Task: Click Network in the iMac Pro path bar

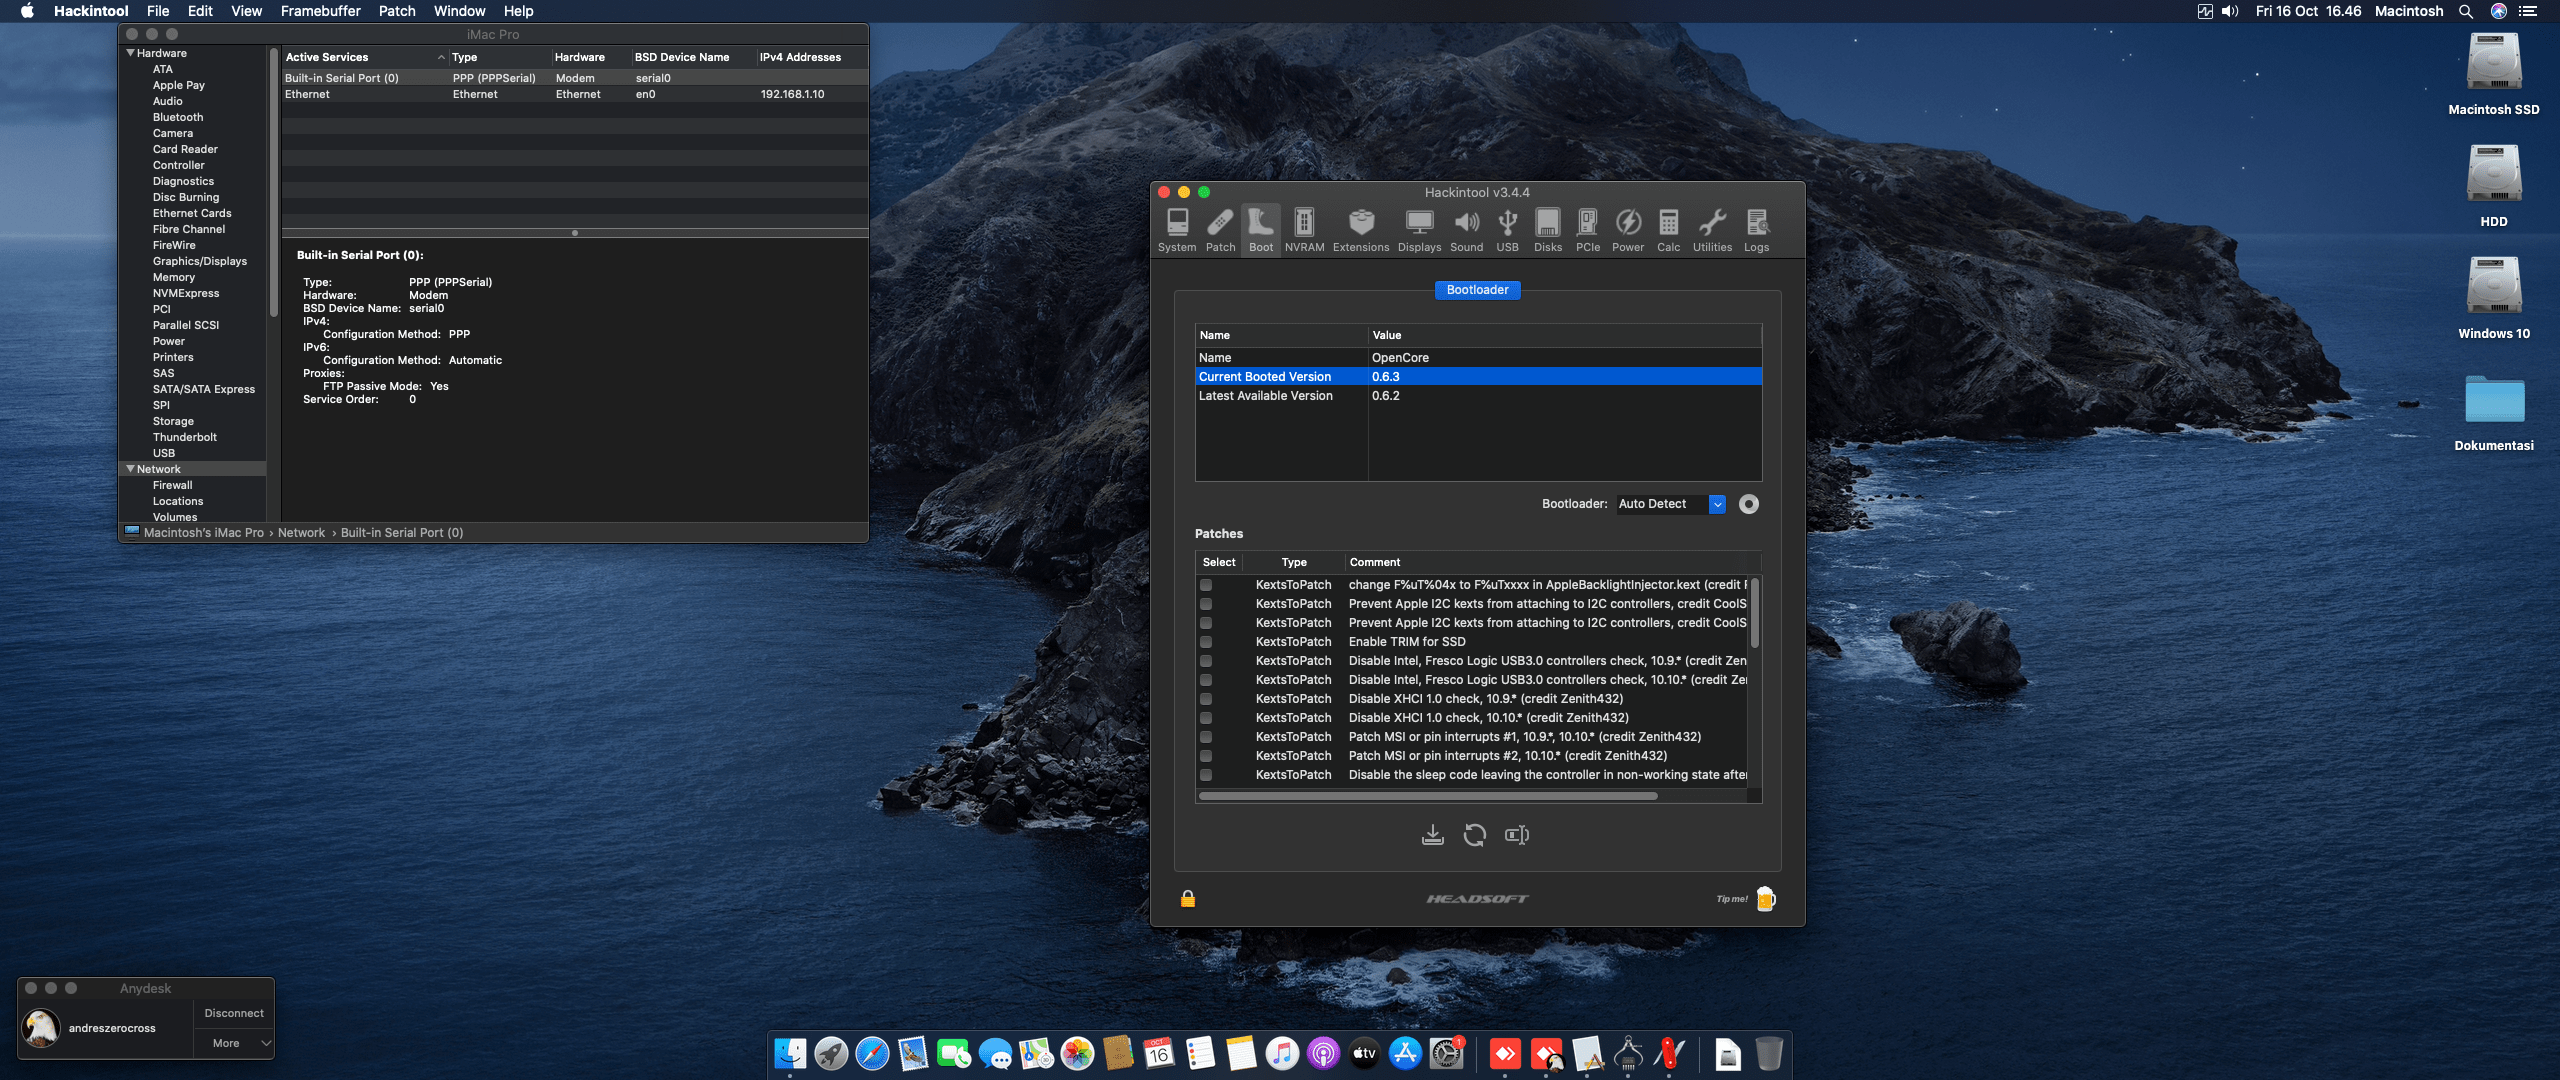Action: [x=301, y=533]
